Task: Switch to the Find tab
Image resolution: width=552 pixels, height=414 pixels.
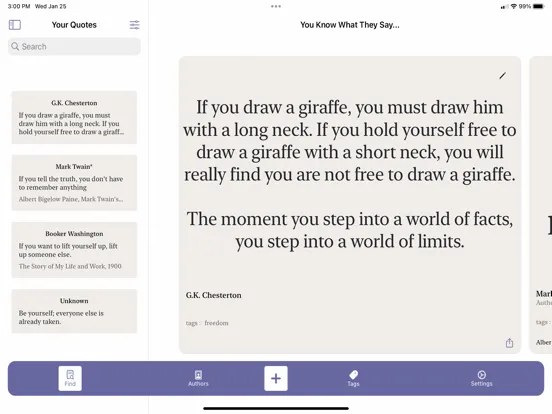Action: coord(70,378)
